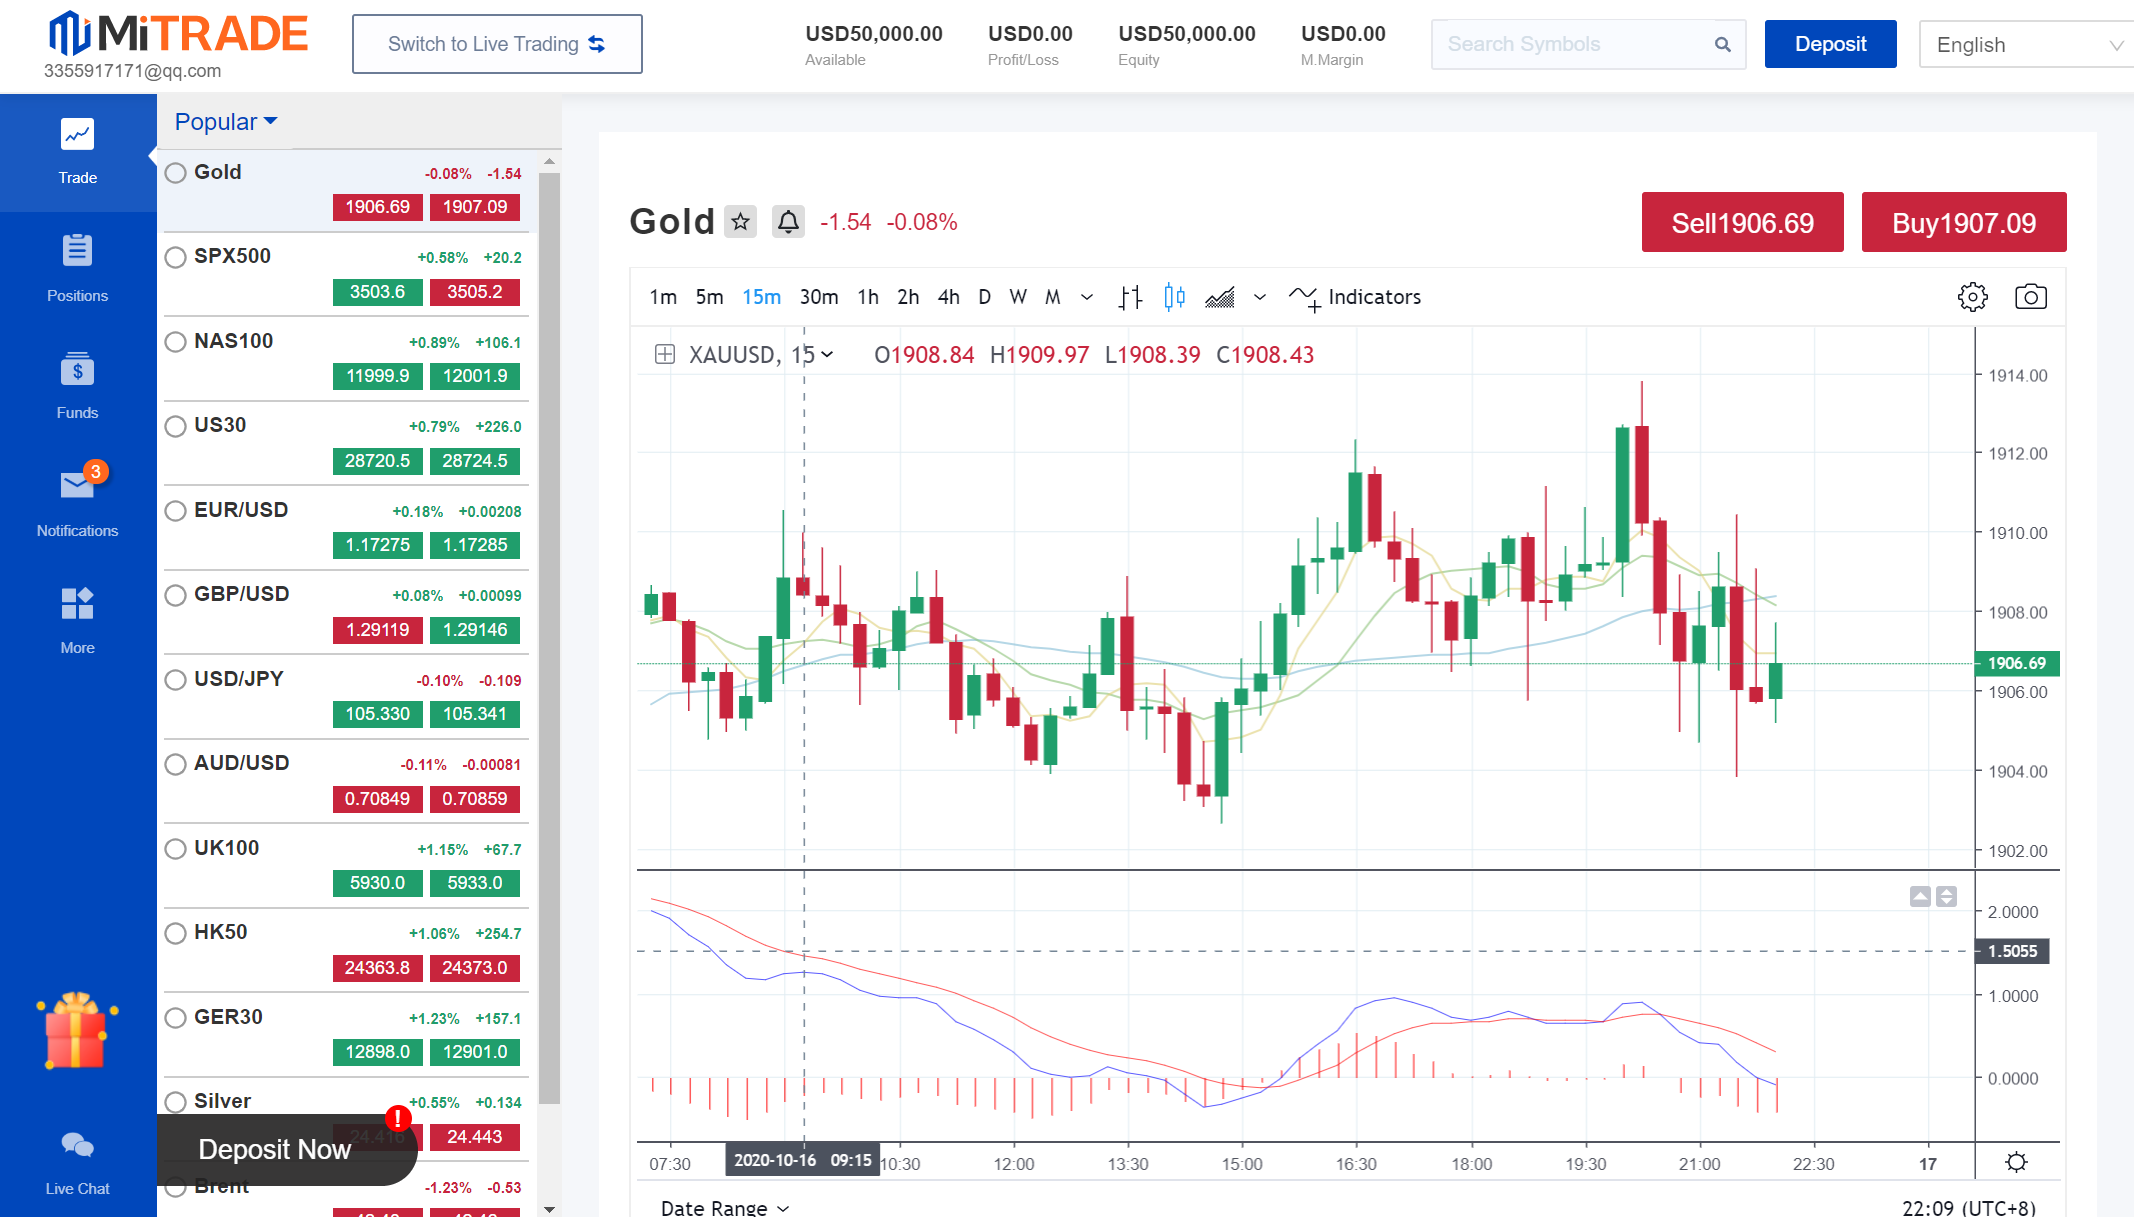This screenshot has height=1217, width=2134.
Task: Expand the Popular category dropdown
Action: [x=225, y=122]
